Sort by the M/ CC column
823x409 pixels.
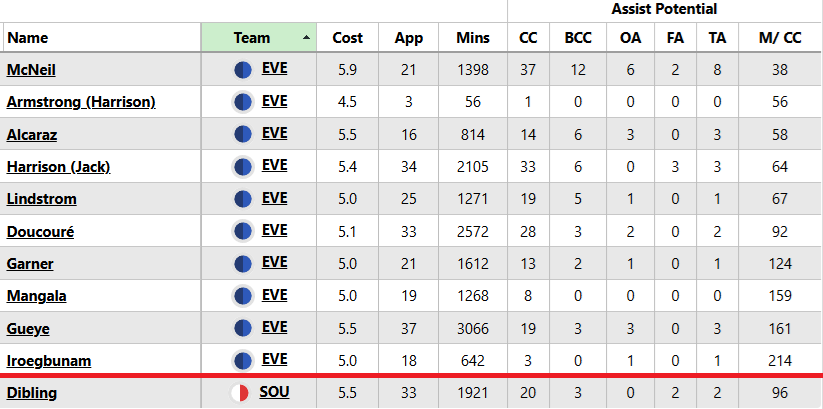pyautogui.click(x=780, y=38)
